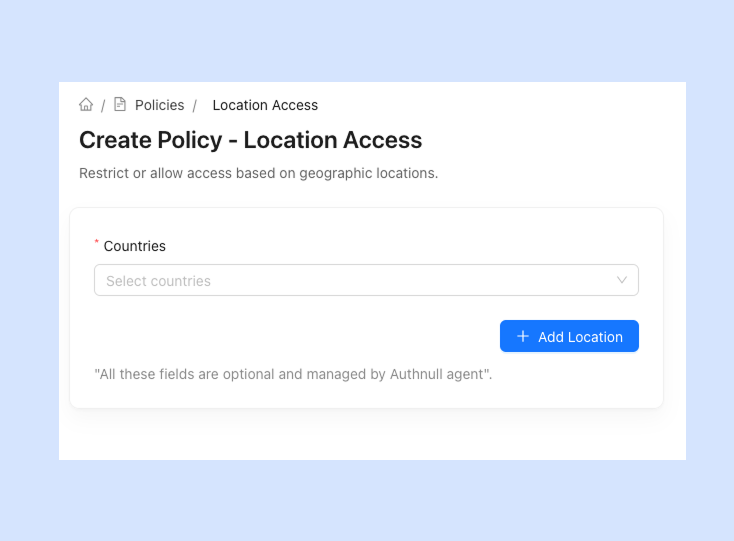The width and height of the screenshot is (734, 541).
Task: Open the Policies breadcrumb link
Action: [160, 105]
